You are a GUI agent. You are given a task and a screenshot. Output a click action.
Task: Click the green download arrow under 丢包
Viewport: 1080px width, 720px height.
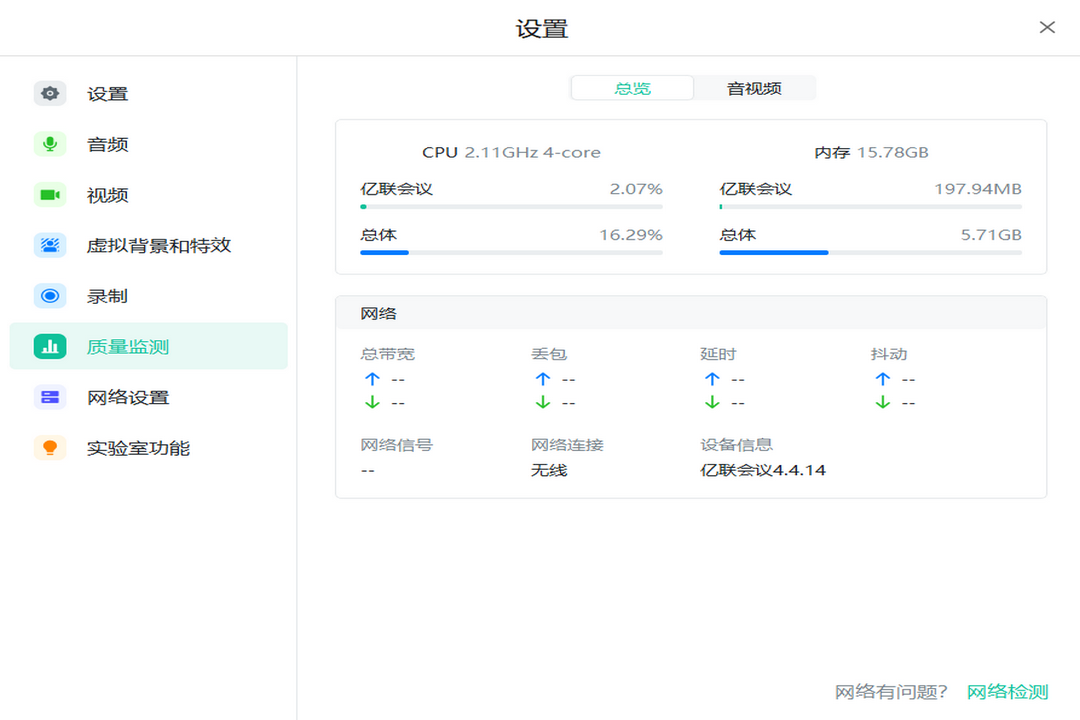pos(542,402)
